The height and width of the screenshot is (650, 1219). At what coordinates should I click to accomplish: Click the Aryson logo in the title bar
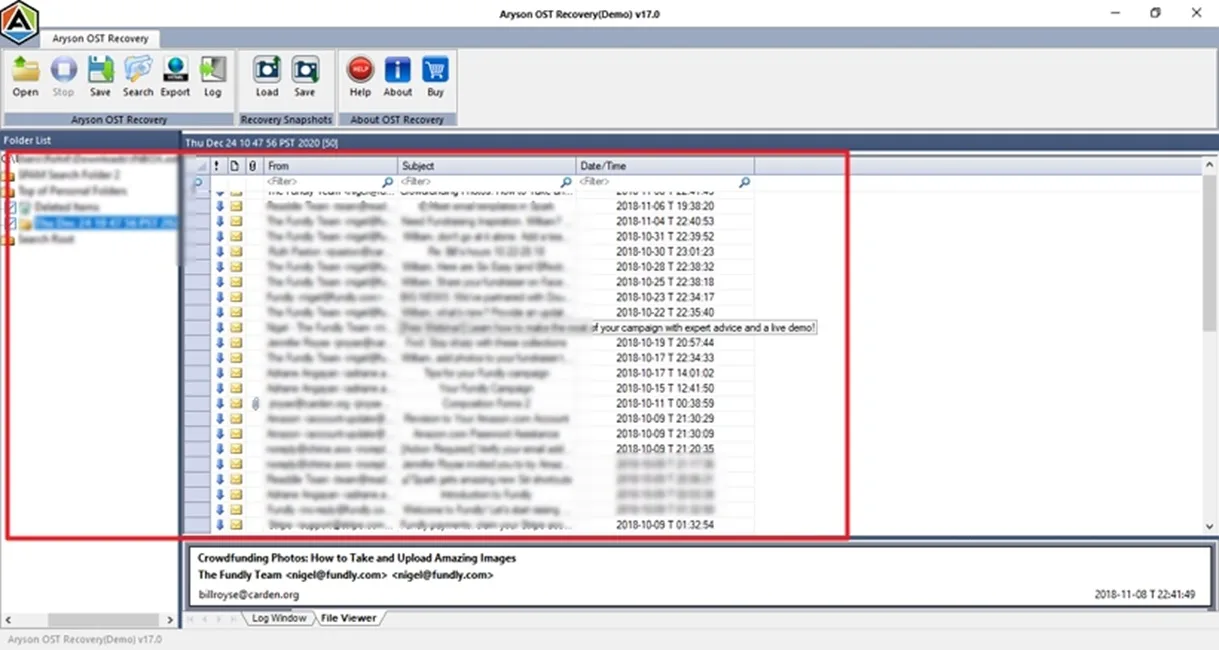click(x=19, y=22)
